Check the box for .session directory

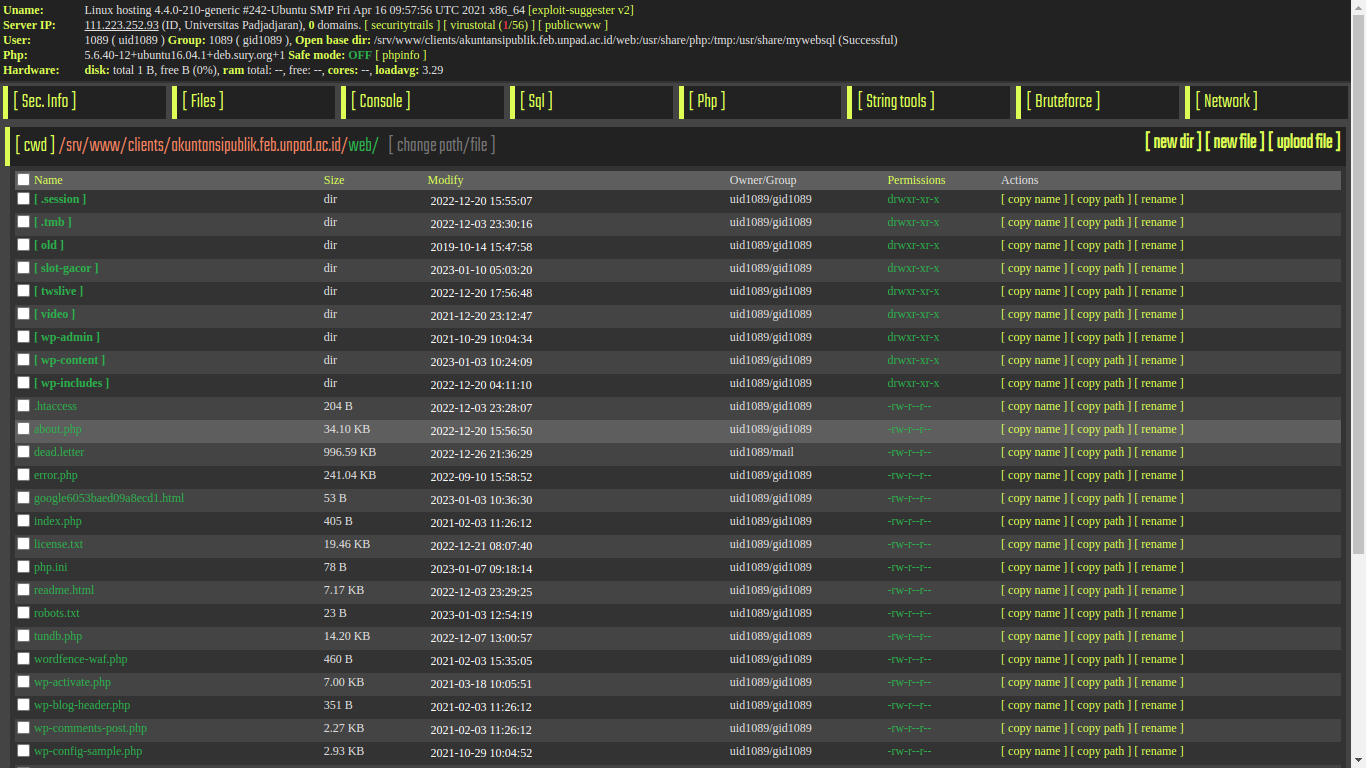click(23, 199)
